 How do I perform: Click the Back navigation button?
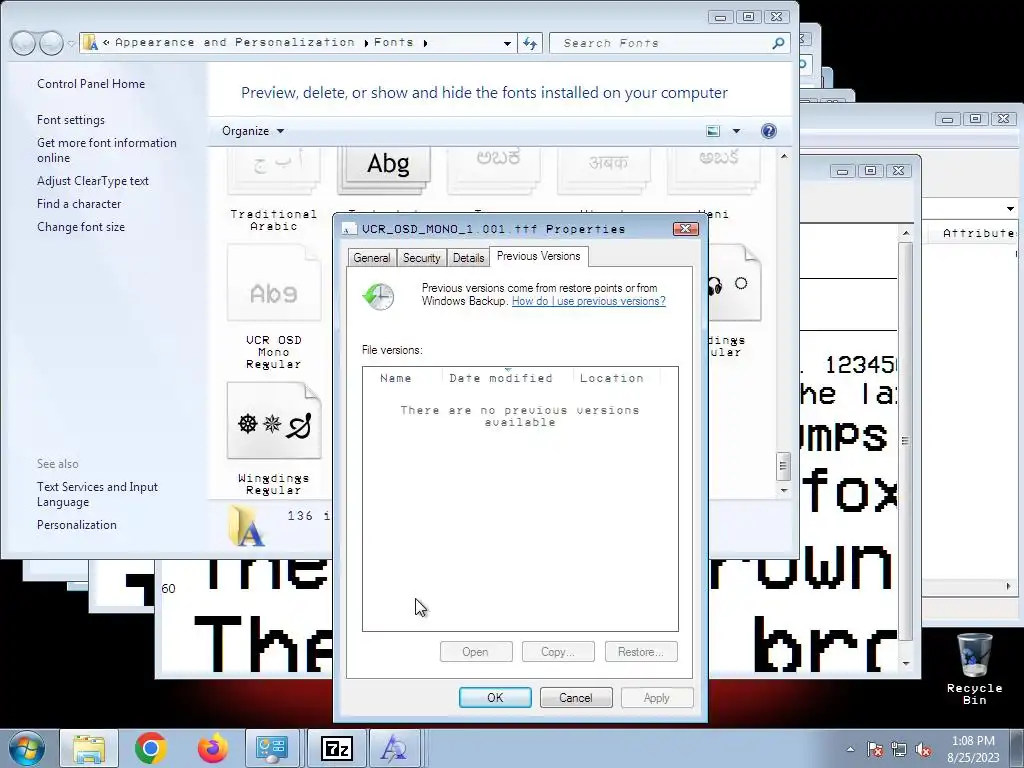[x=24, y=43]
